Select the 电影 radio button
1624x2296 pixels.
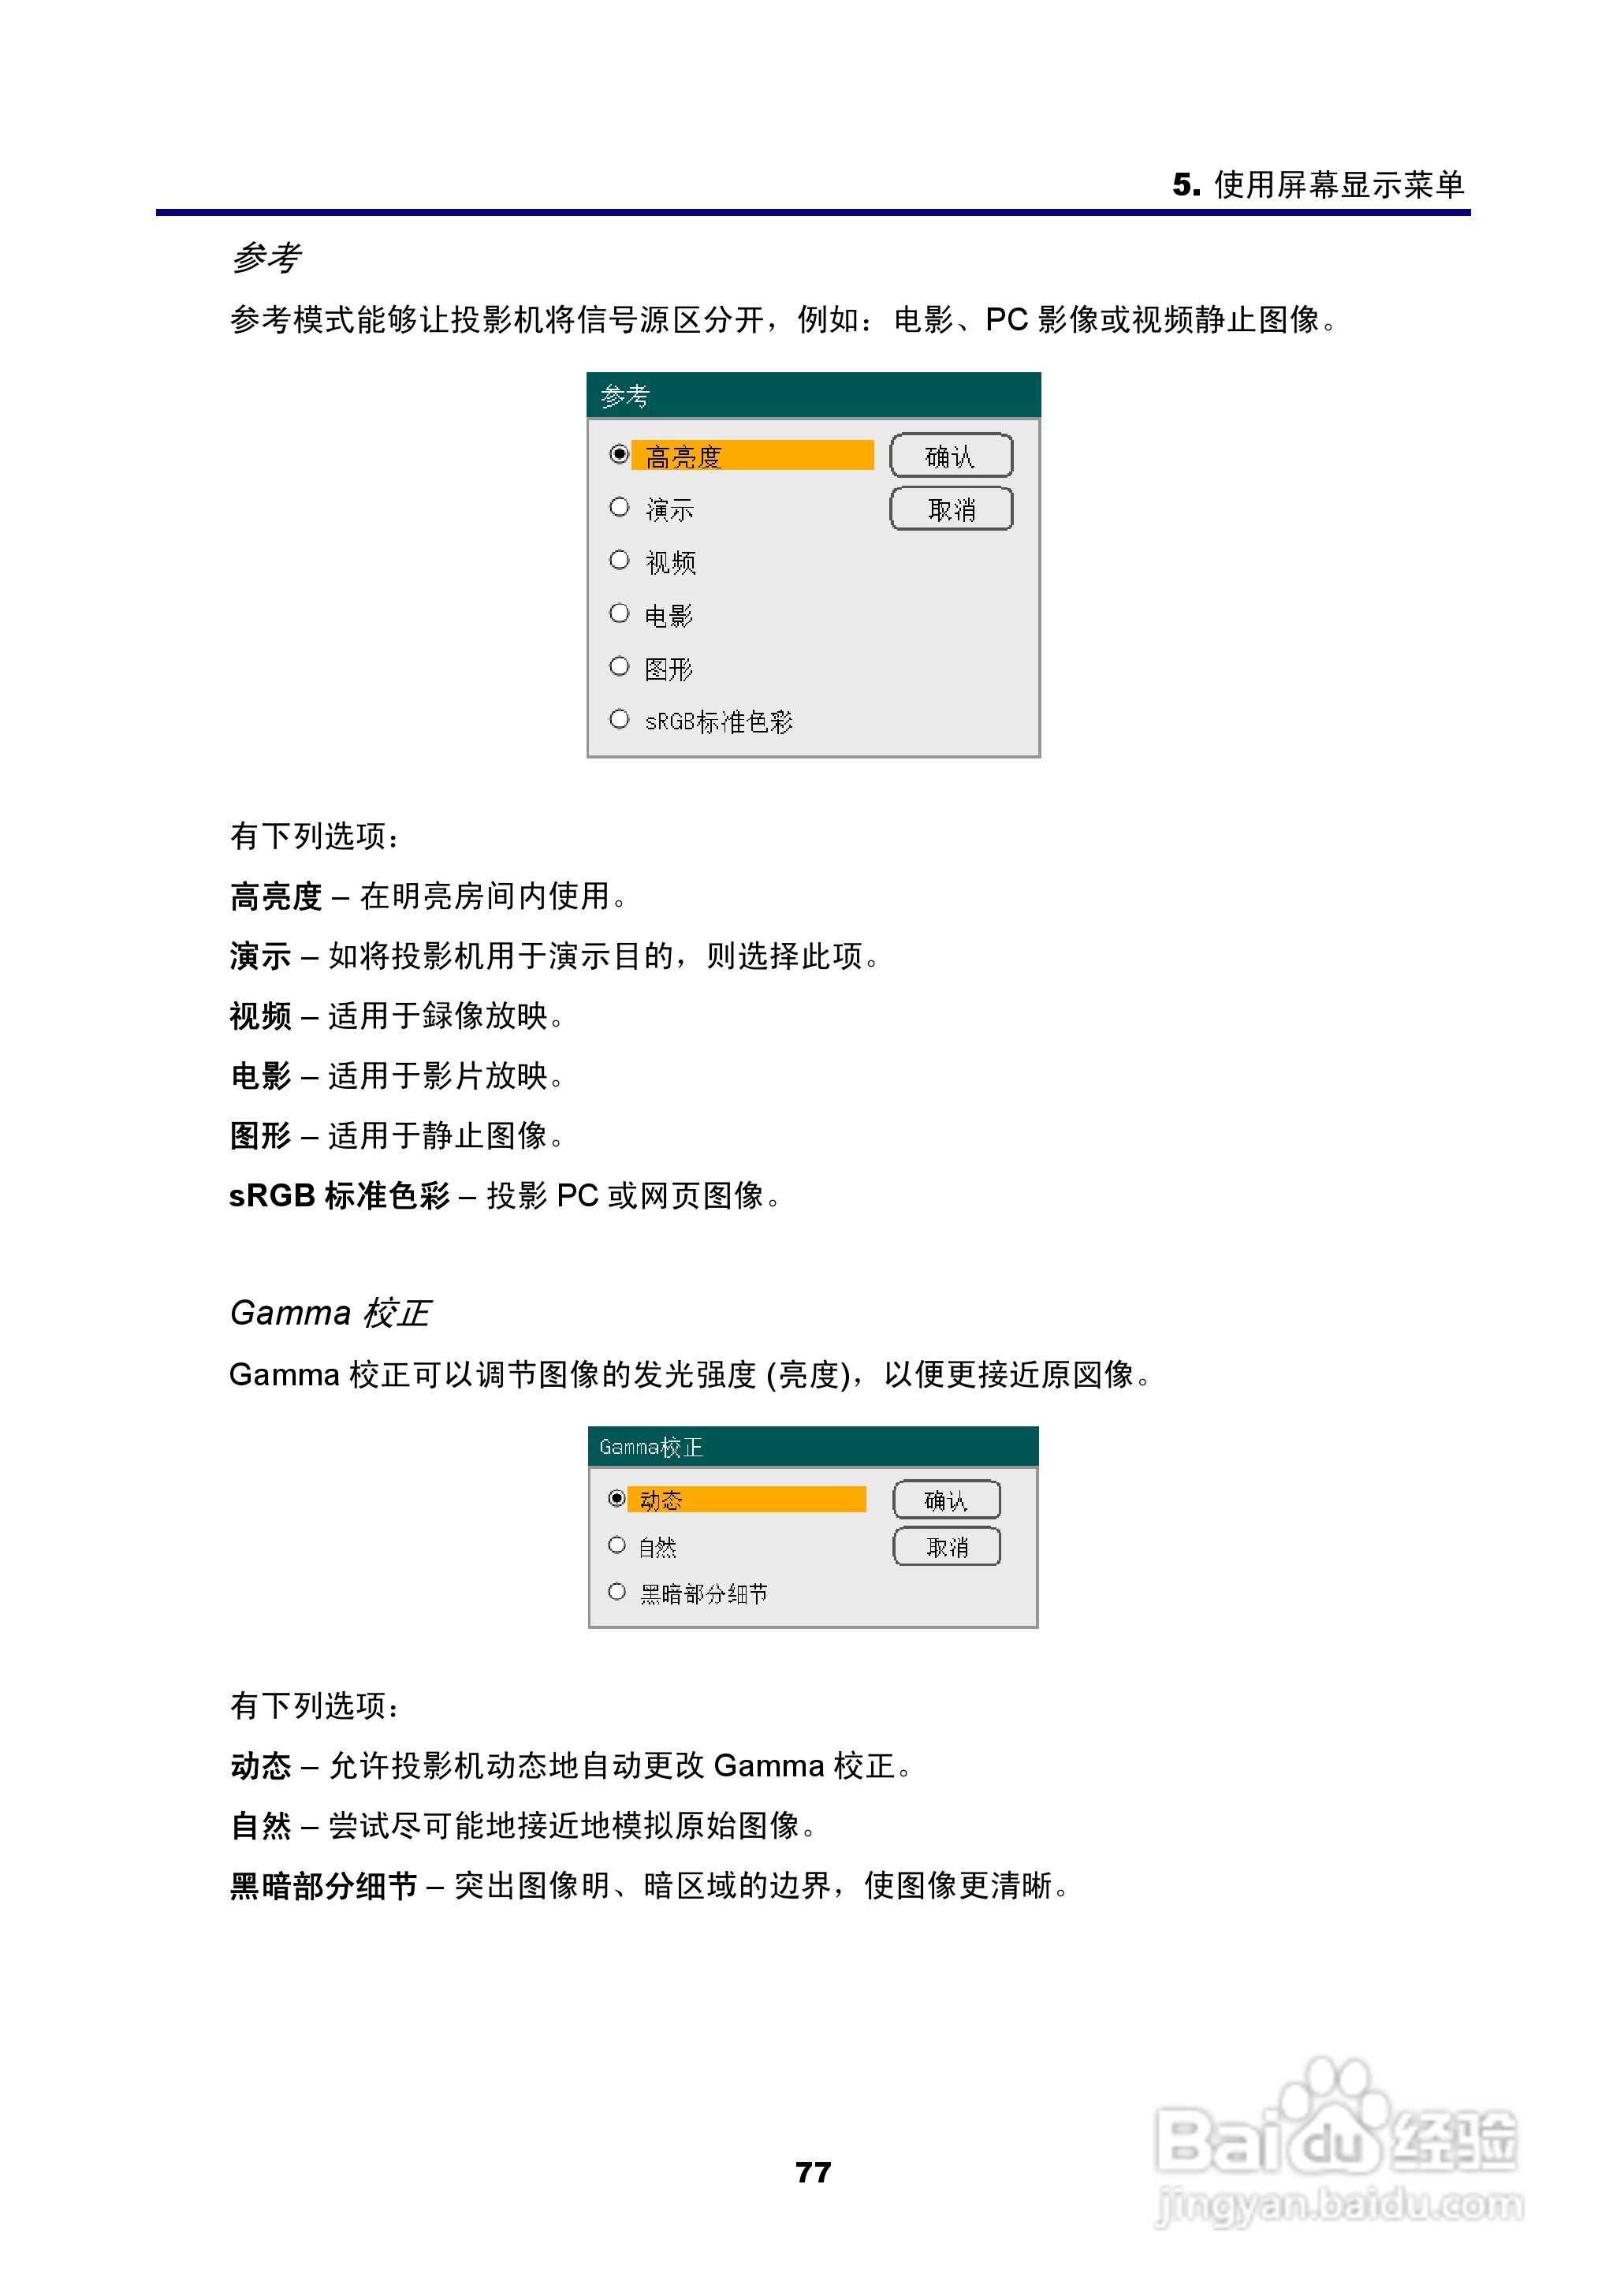(619, 614)
